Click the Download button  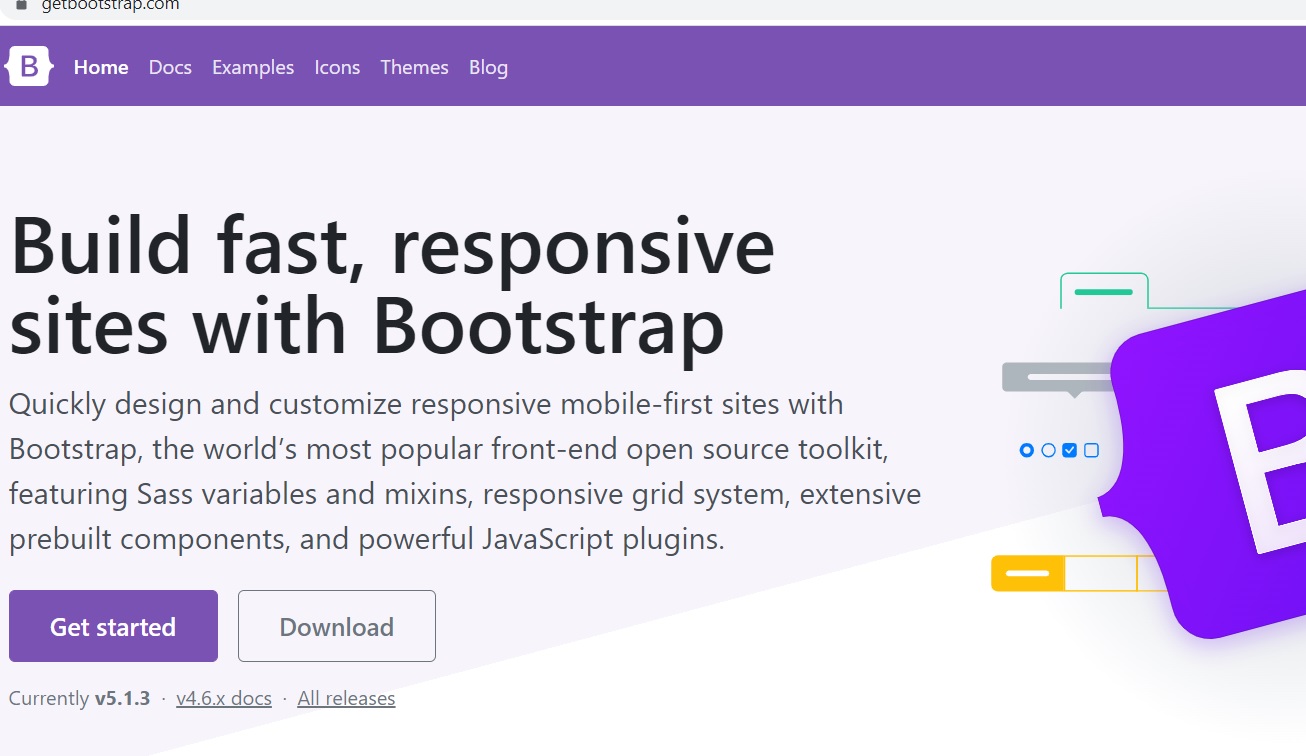pos(337,626)
